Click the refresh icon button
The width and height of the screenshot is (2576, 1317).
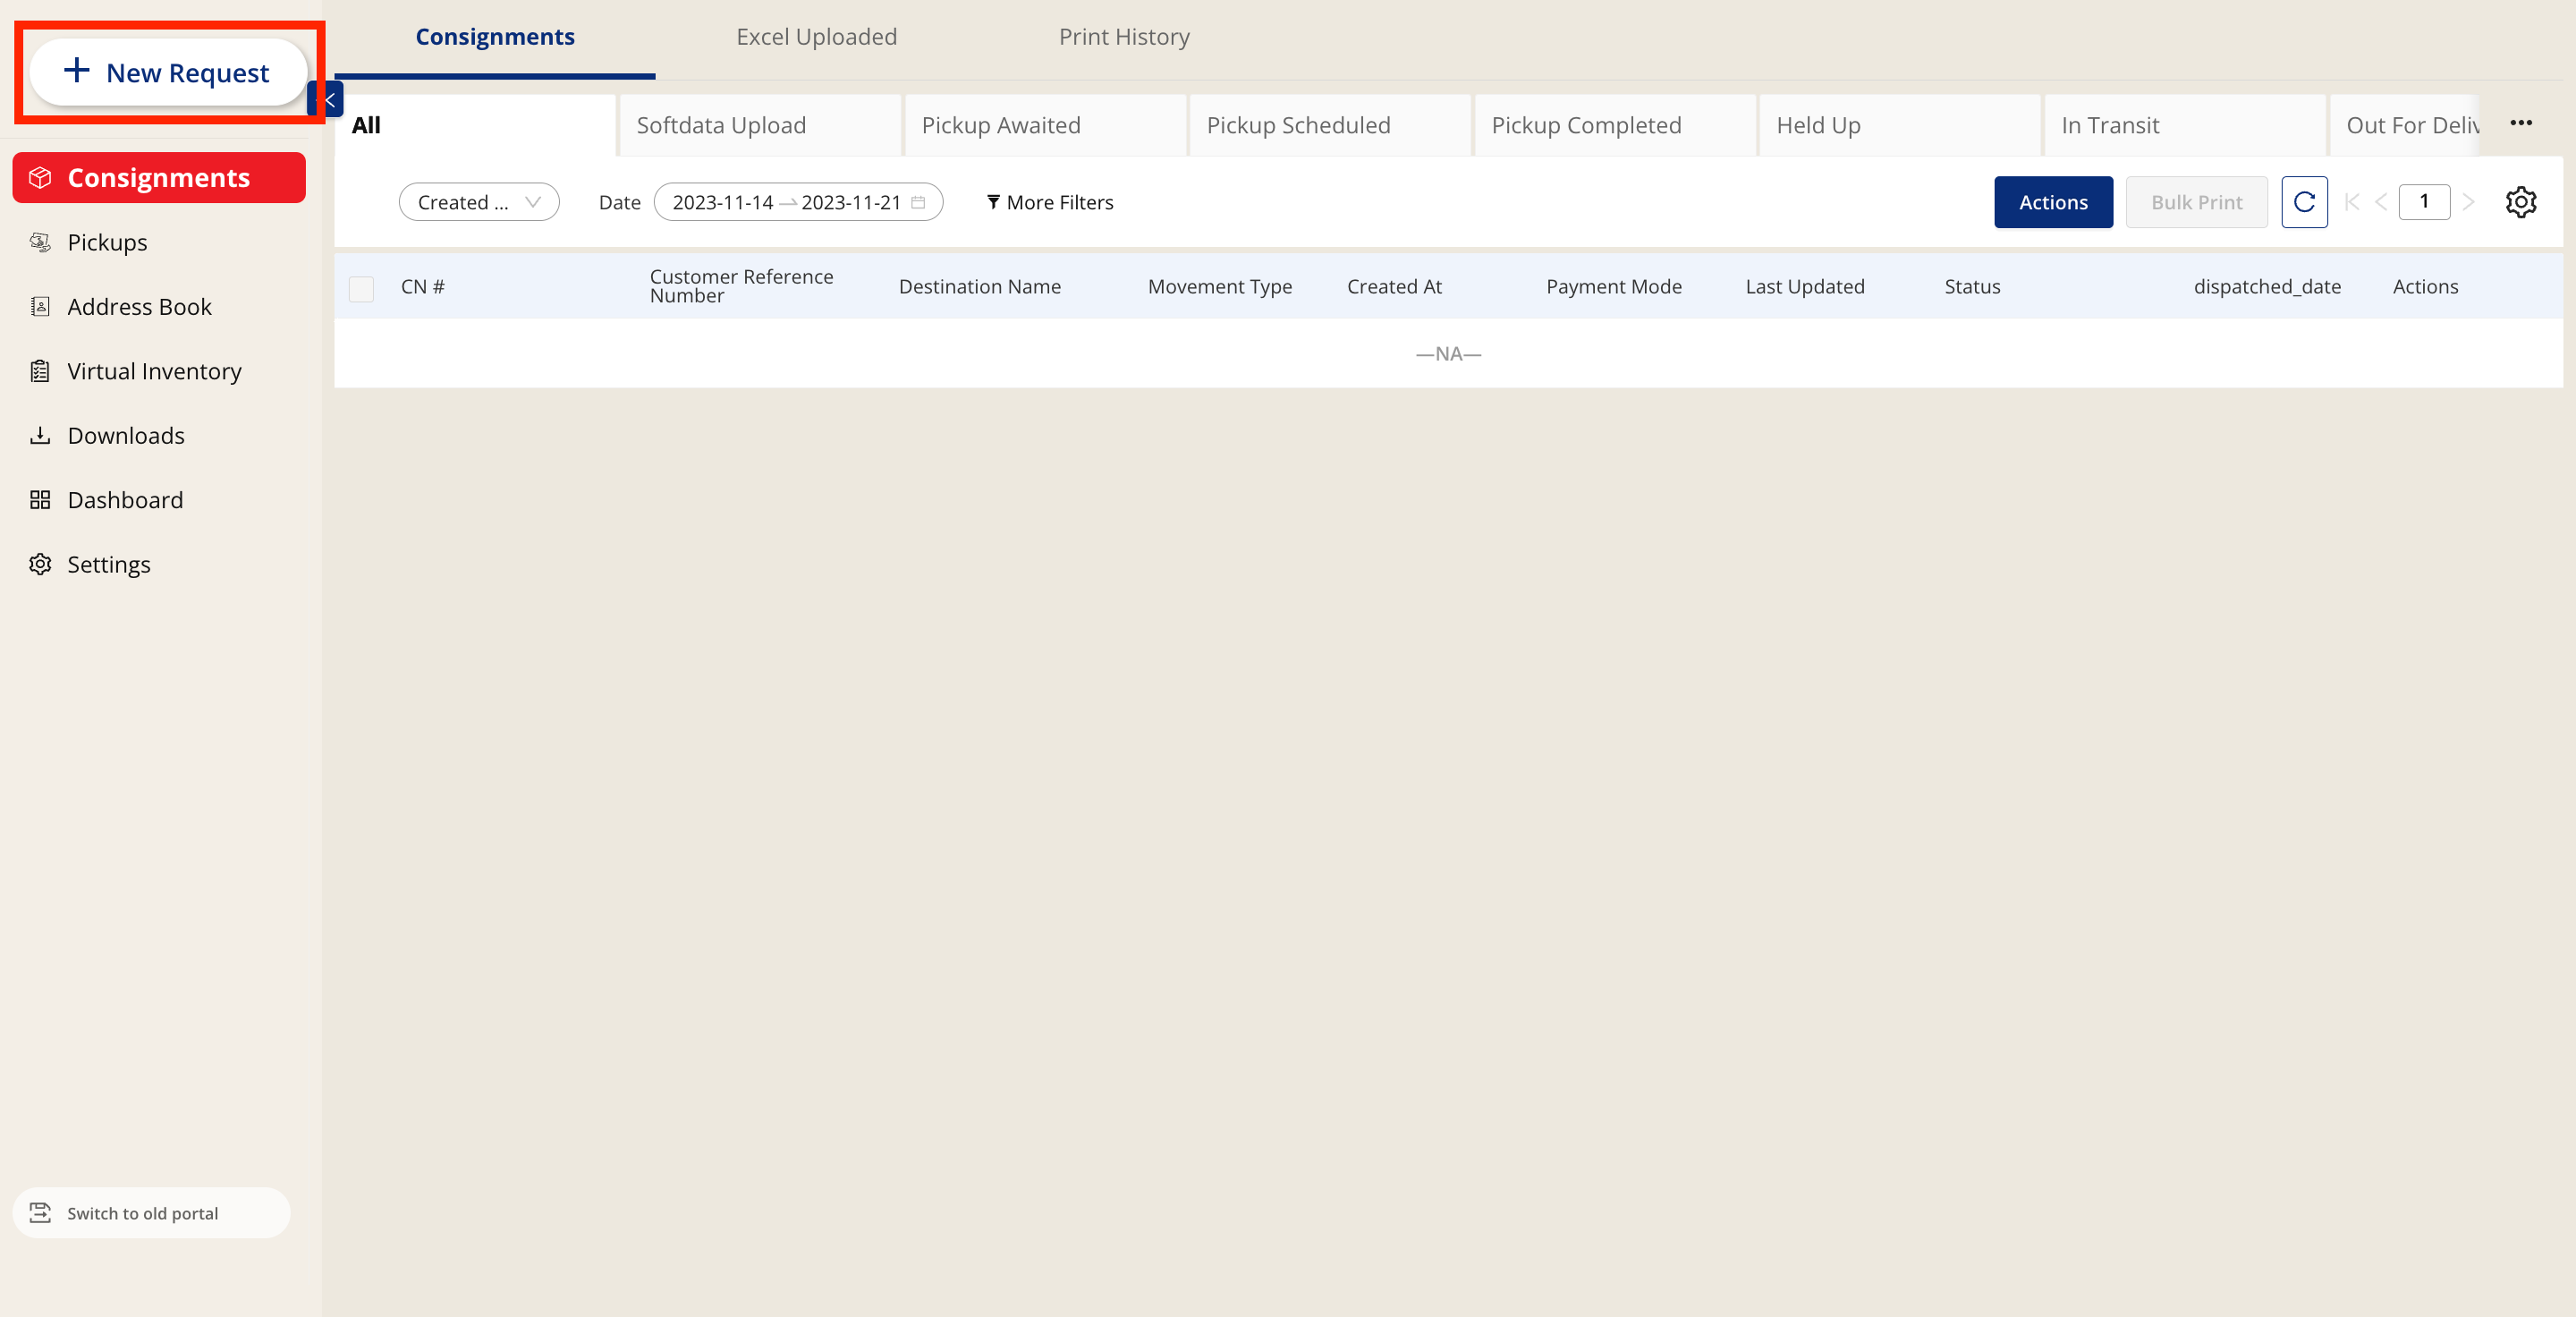point(2303,202)
